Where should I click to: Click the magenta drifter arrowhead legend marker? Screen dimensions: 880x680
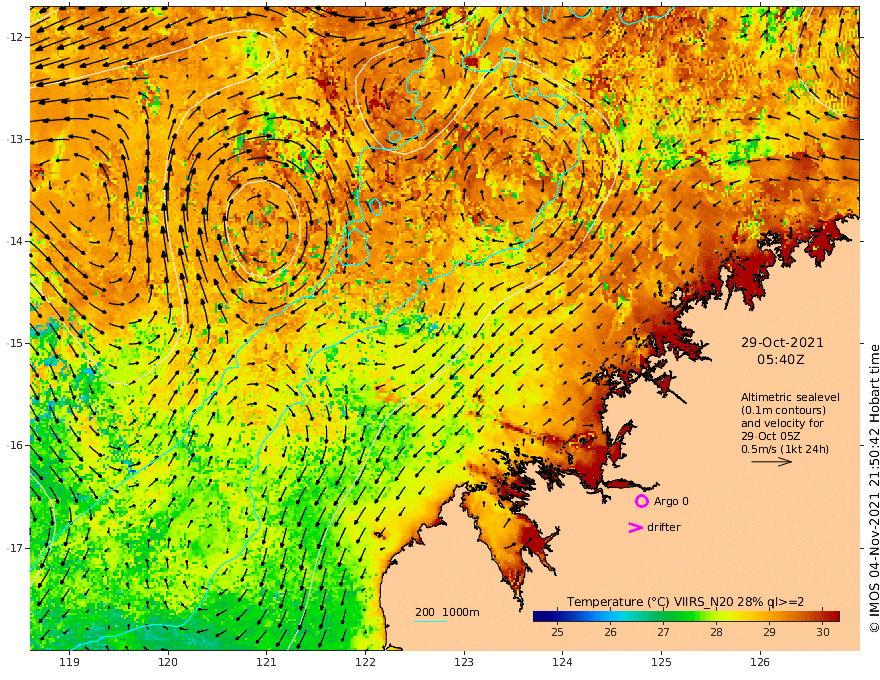[635, 527]
